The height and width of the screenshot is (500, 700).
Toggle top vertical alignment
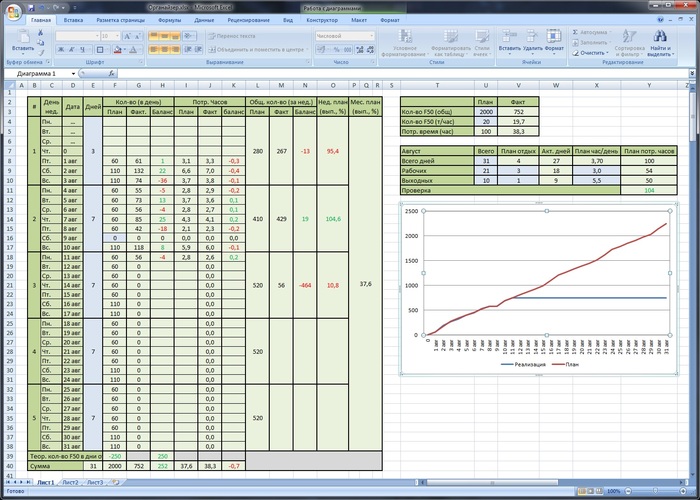(154, 36)
